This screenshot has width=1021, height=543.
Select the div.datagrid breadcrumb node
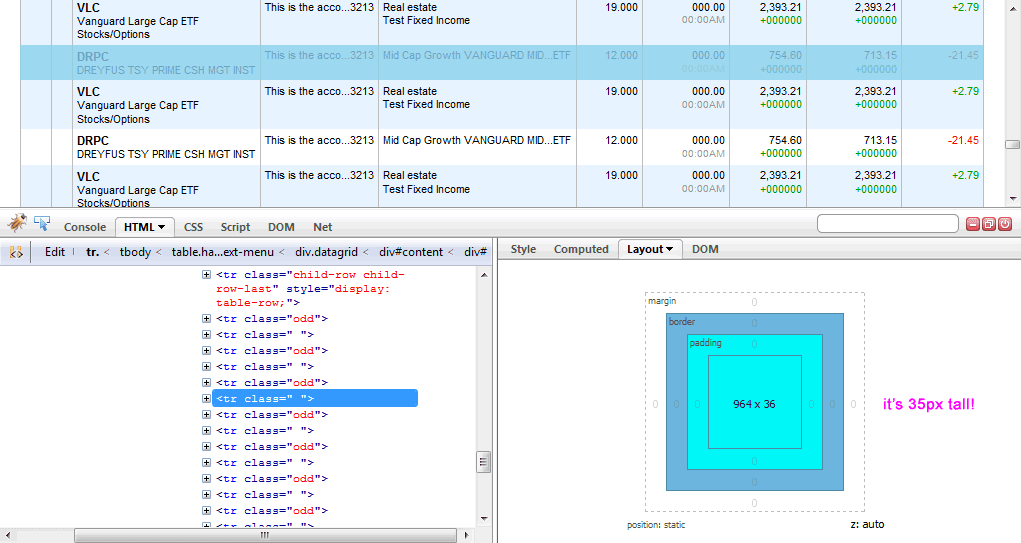click(x=326, y=252)
